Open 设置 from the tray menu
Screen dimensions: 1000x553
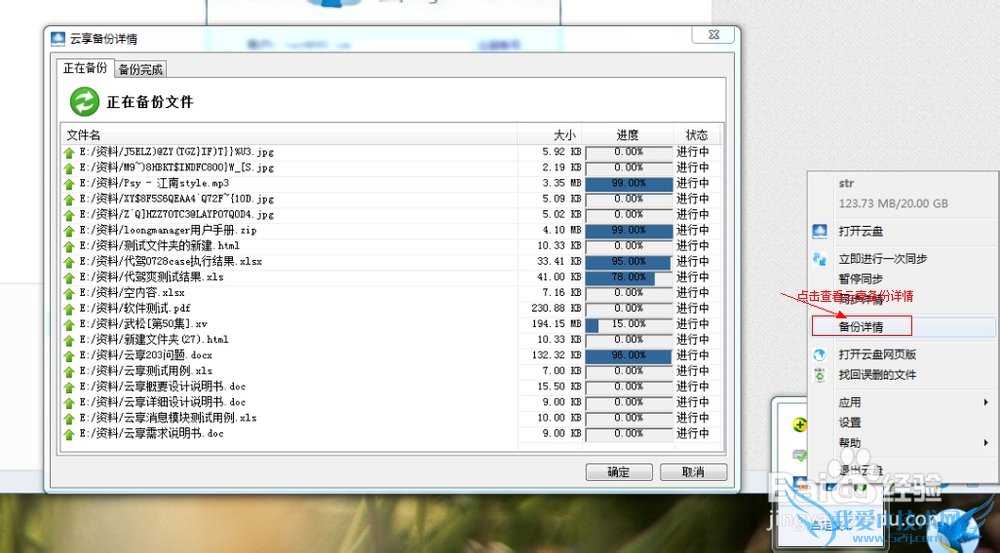pos(850,422)
